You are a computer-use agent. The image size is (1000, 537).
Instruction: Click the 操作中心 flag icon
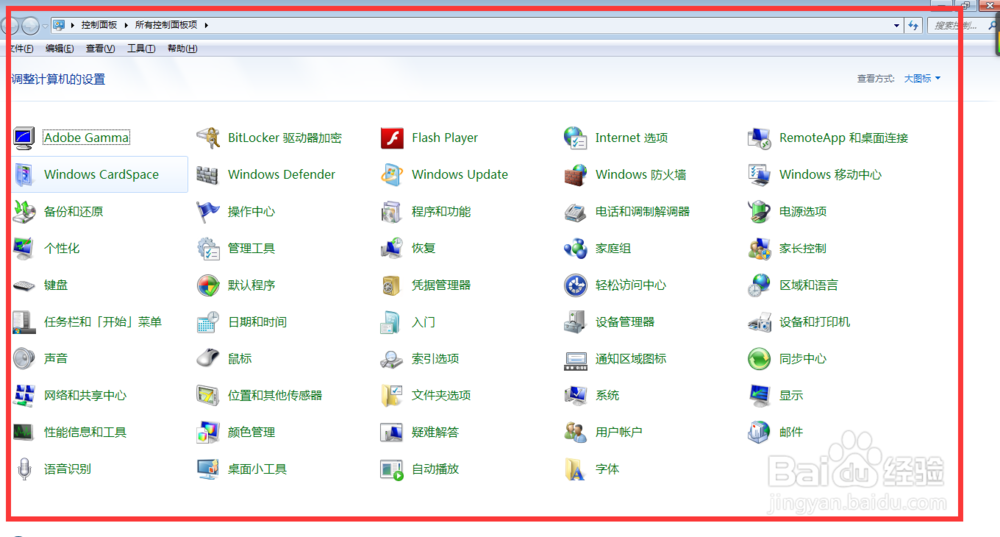coord(208,212)
